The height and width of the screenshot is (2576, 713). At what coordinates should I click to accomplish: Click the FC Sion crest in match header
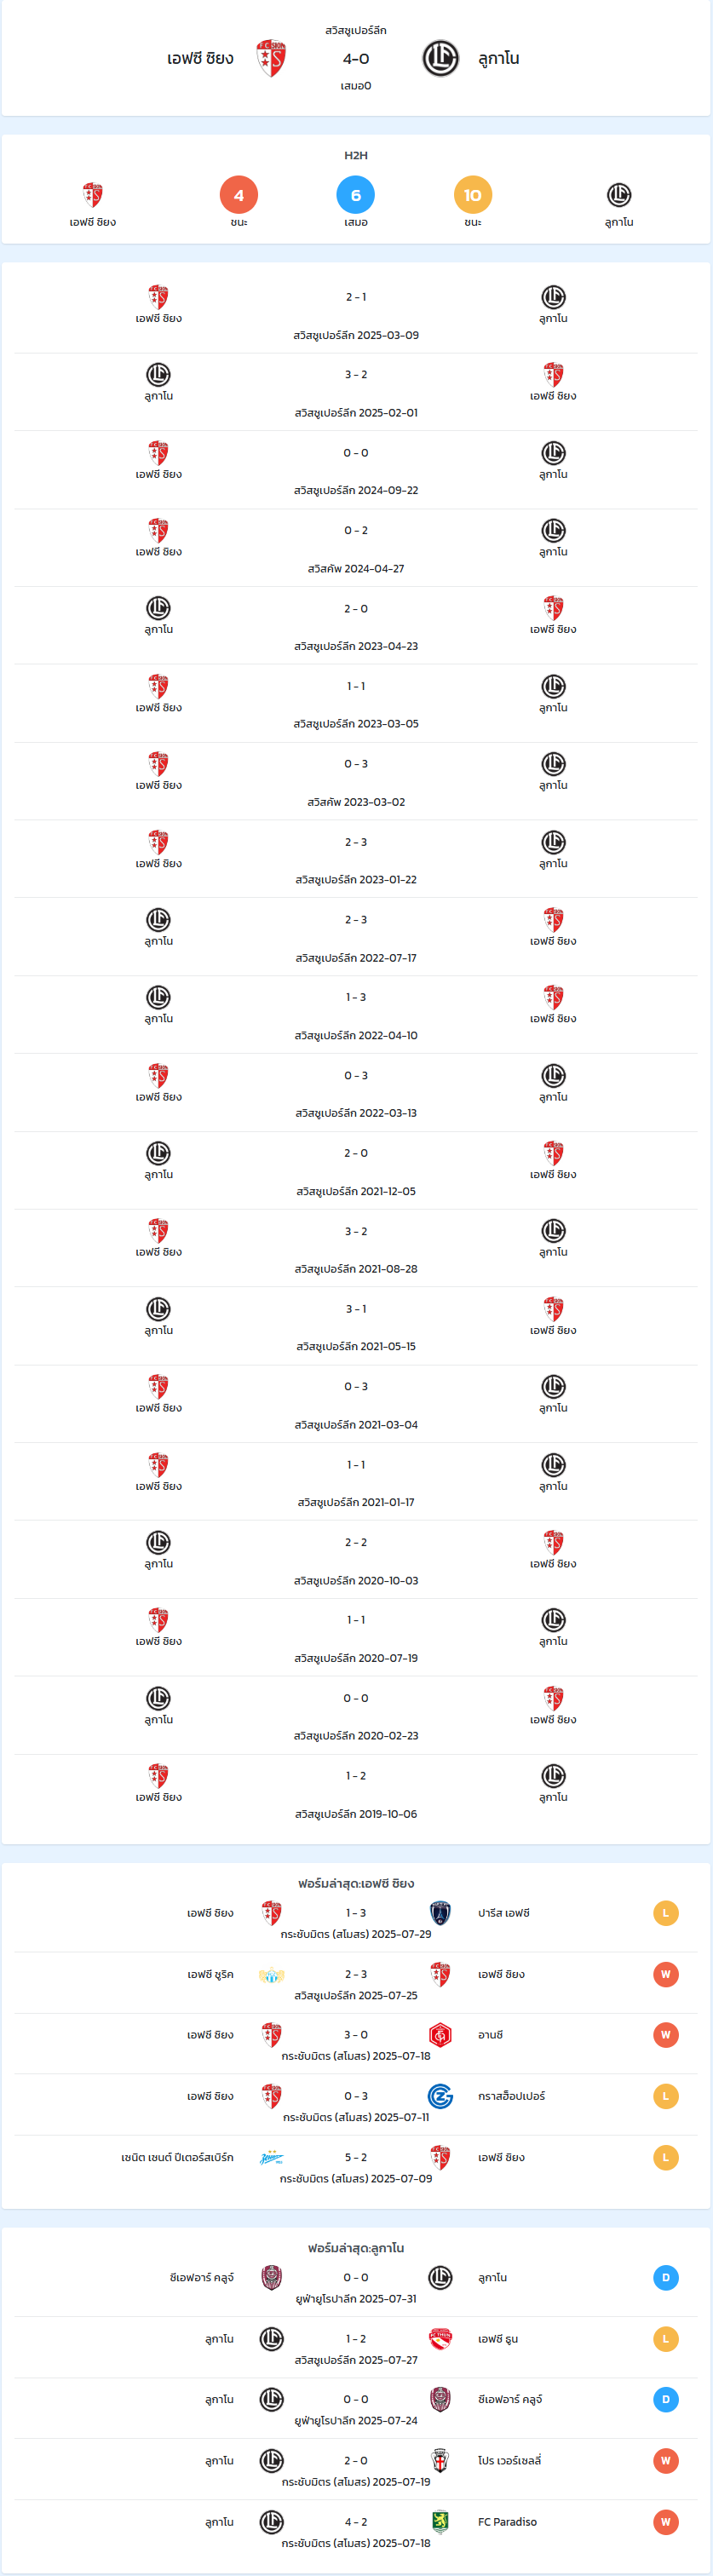(271, 59)
